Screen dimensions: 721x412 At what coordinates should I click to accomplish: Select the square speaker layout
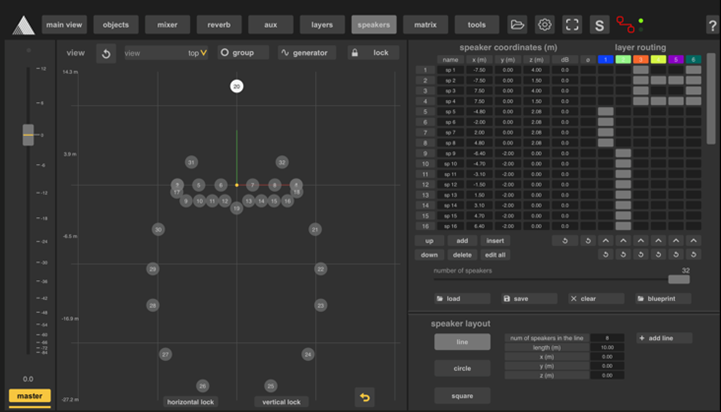pyautogui.click(x=462, y=395)
